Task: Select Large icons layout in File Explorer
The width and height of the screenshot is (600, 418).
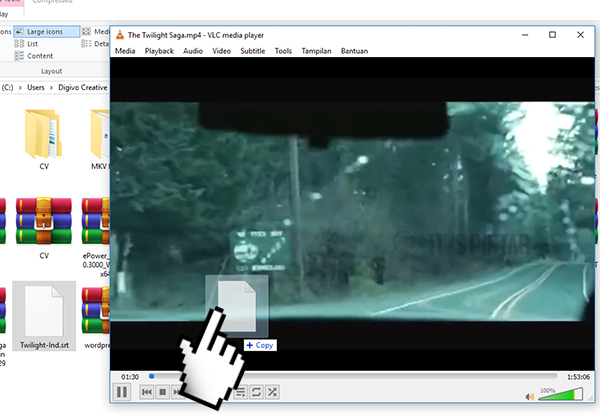Action: 47,32
